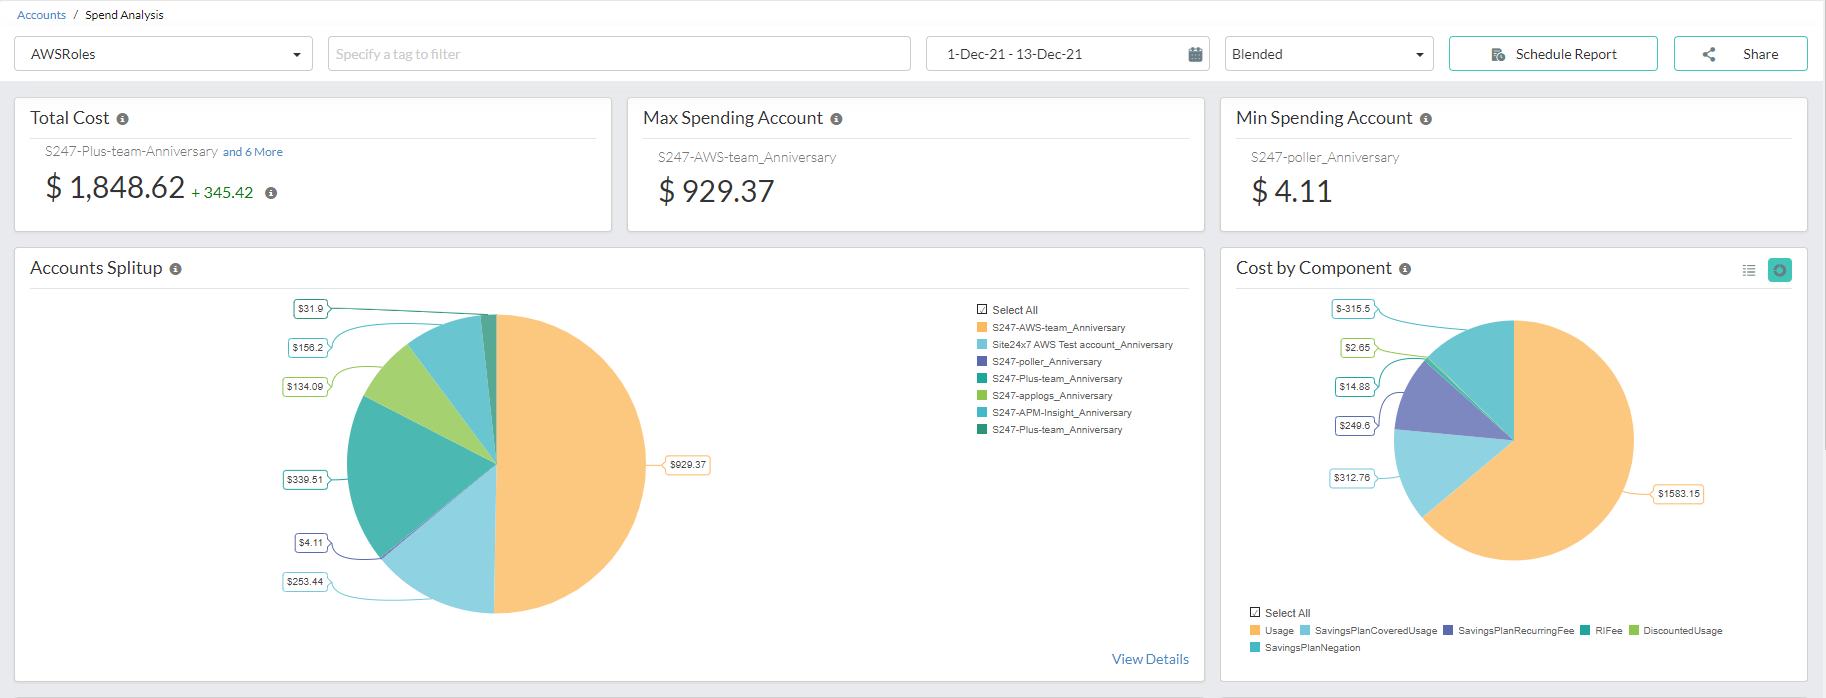
Task: Open View Details link in Accounts Splitup
Action: tap(1150, 659)
